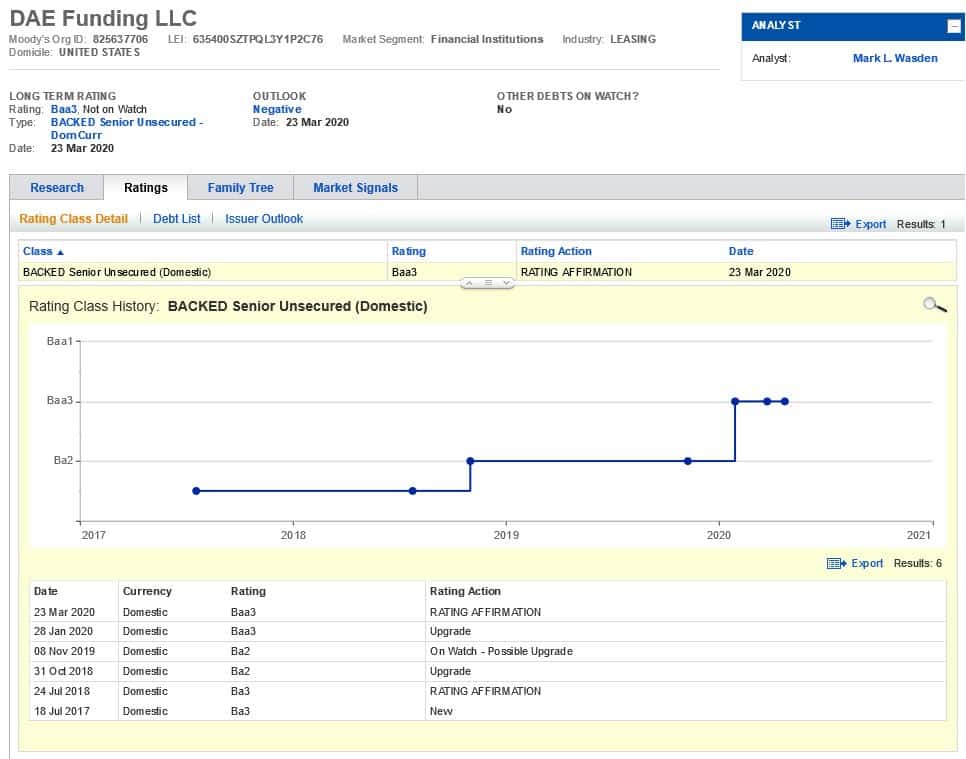This screenshot has width=966, height=759.
Task: Click 'Domestic' currency in the 28 Jan 2020 row
Action: click(145, 631)
